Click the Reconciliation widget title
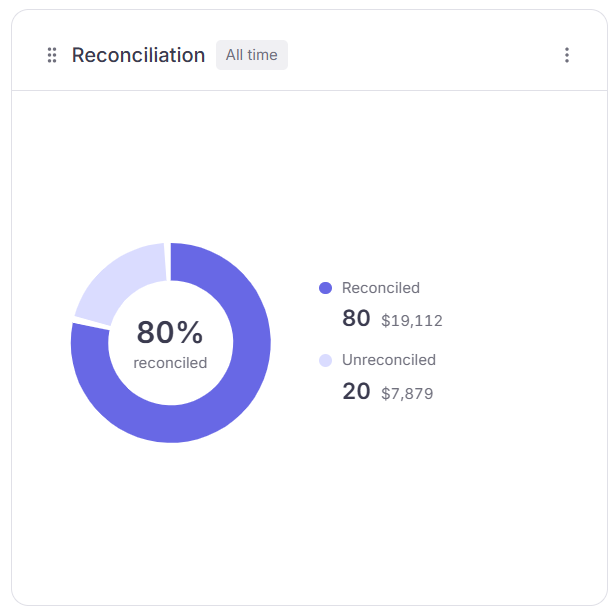 pos(138,55)
